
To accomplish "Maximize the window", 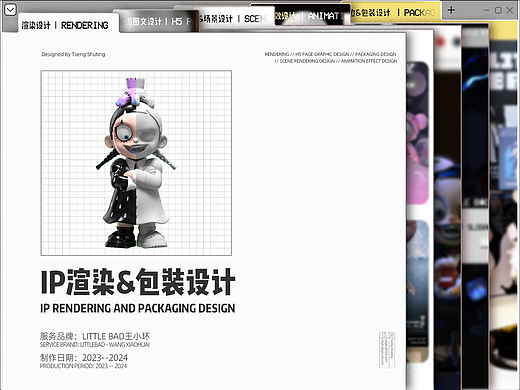I will 498,10.
